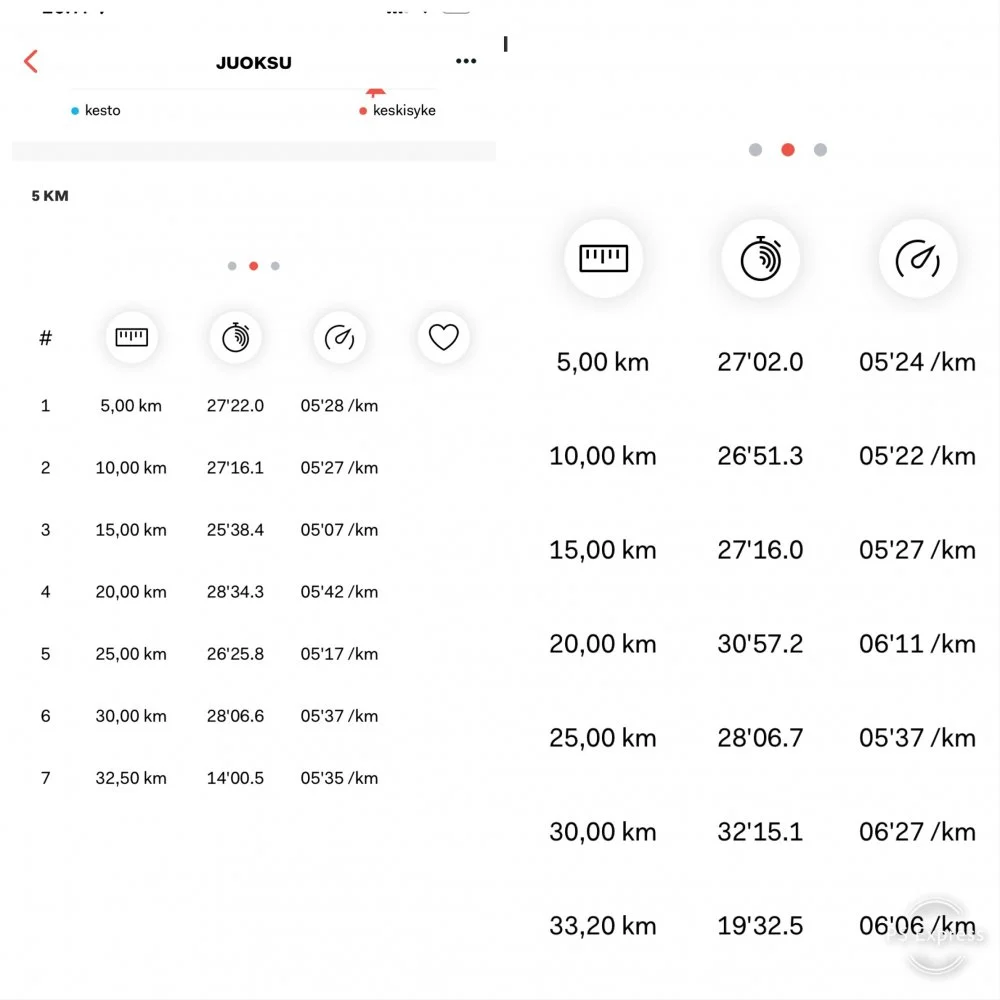This screenshot has height=1000, width=1000.
Task: Tap large stopwatch duration icon in right screenshot
Action: point(760,259)
